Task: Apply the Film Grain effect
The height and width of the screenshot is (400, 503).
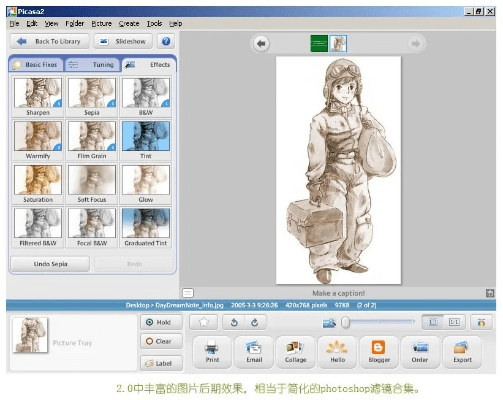Action: pyautogui.click(x=92, y=140)
